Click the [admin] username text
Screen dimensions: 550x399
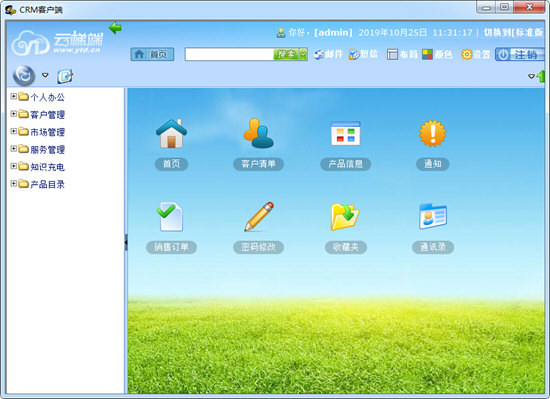(333, 33)
